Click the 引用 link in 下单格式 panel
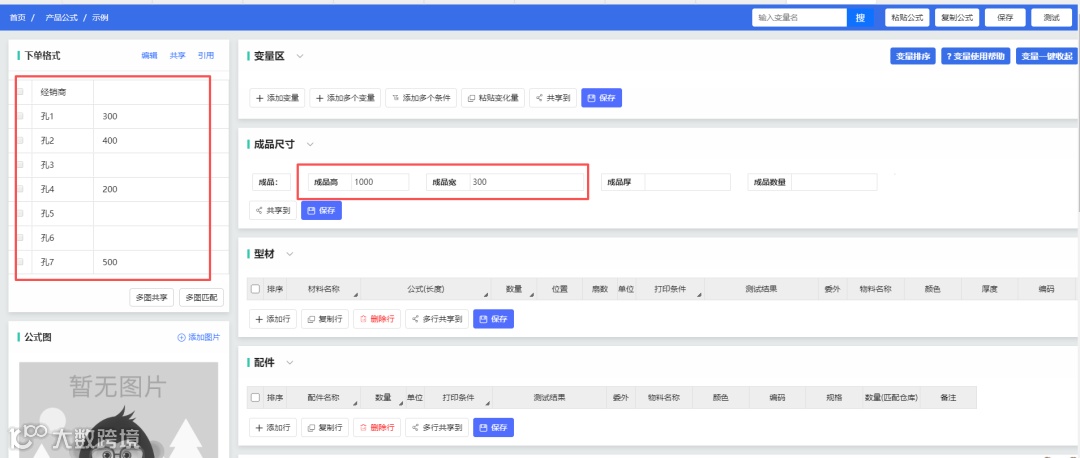 tap(206, 56)
